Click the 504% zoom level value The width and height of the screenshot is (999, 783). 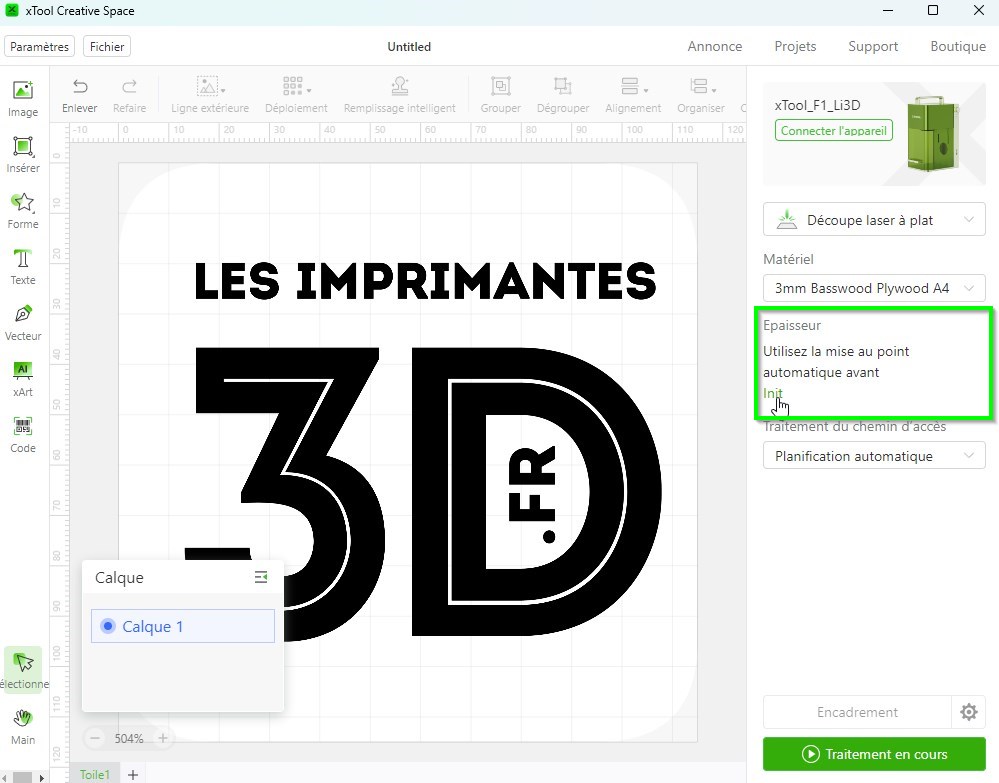click(129, 738)
